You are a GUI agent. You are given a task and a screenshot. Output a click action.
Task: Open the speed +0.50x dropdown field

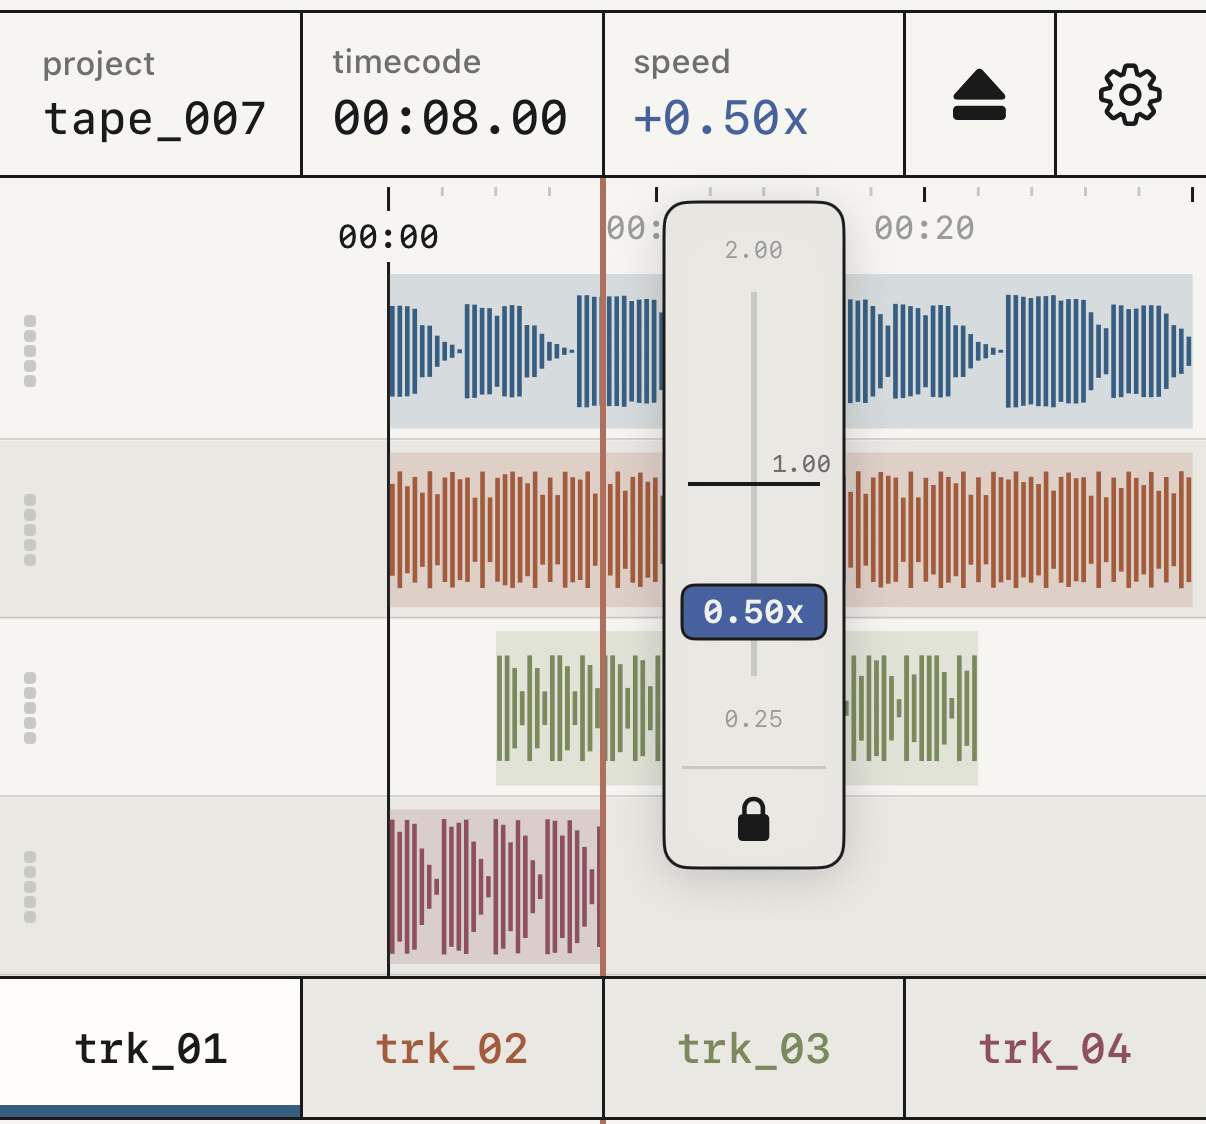click(x=754, y=95)
